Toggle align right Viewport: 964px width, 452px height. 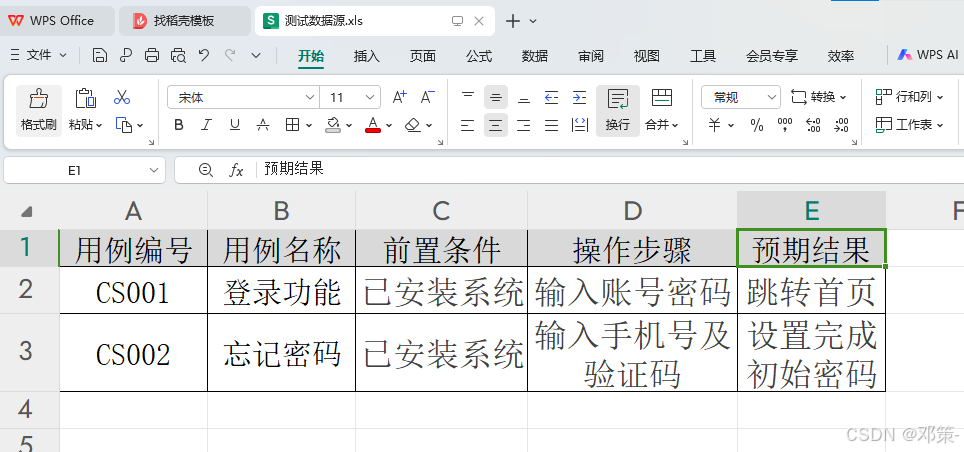tap(524, 125)
